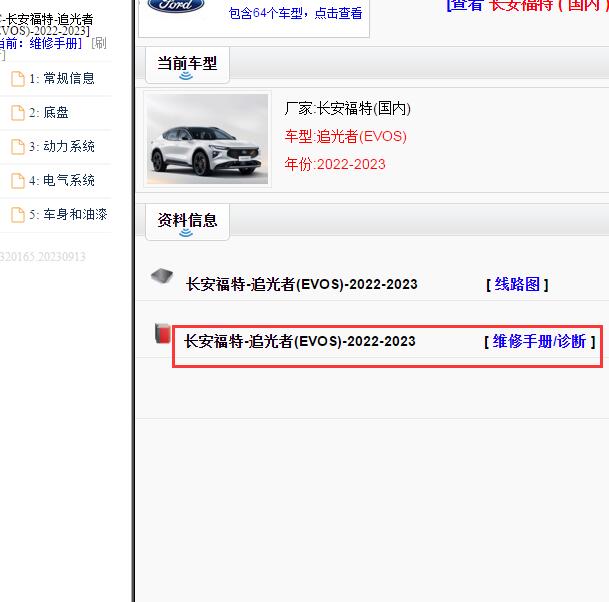Click the Ford logo icon
This screenshot has height=602, width=609.
176,5
